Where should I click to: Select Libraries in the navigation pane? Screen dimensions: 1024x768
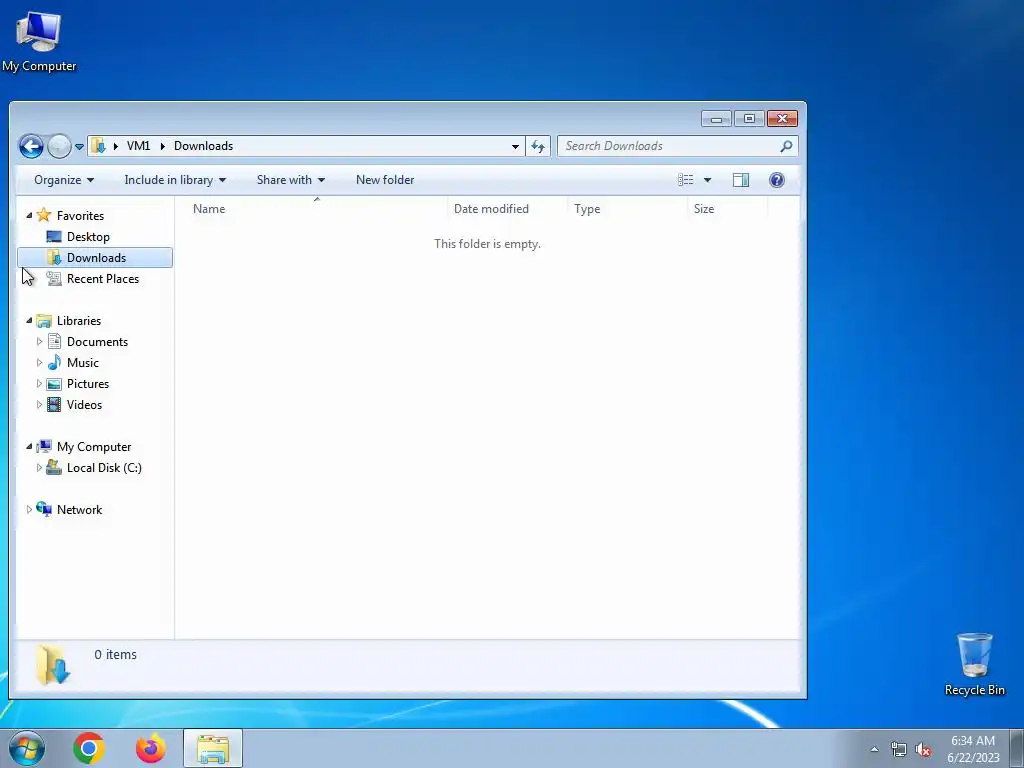coord(78,321)
